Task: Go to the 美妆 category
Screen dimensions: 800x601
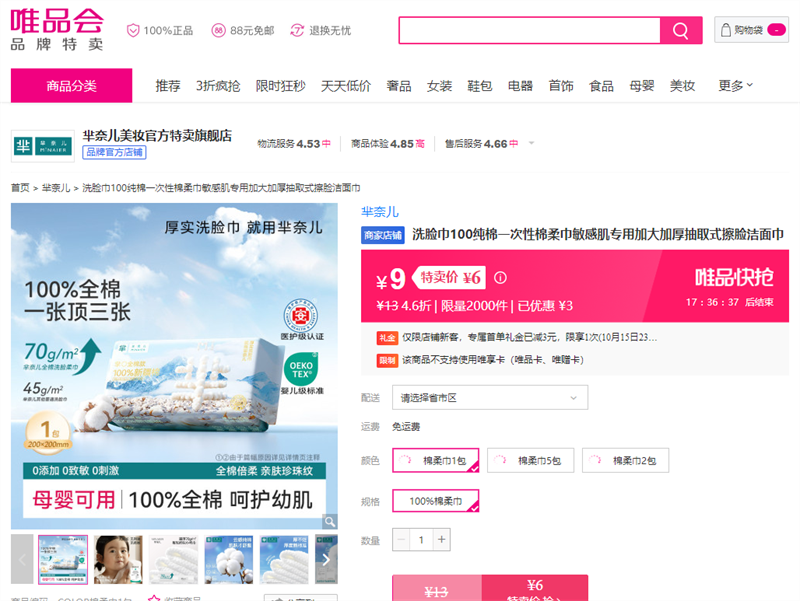Action: click(x=682, y=86)
